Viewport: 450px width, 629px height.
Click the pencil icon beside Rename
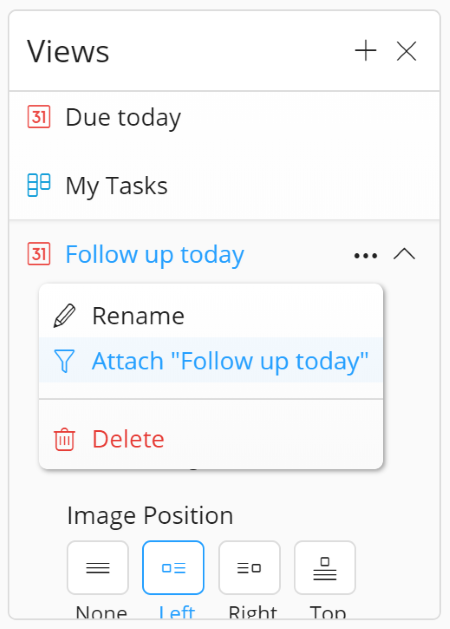click(x=64, y=316)
